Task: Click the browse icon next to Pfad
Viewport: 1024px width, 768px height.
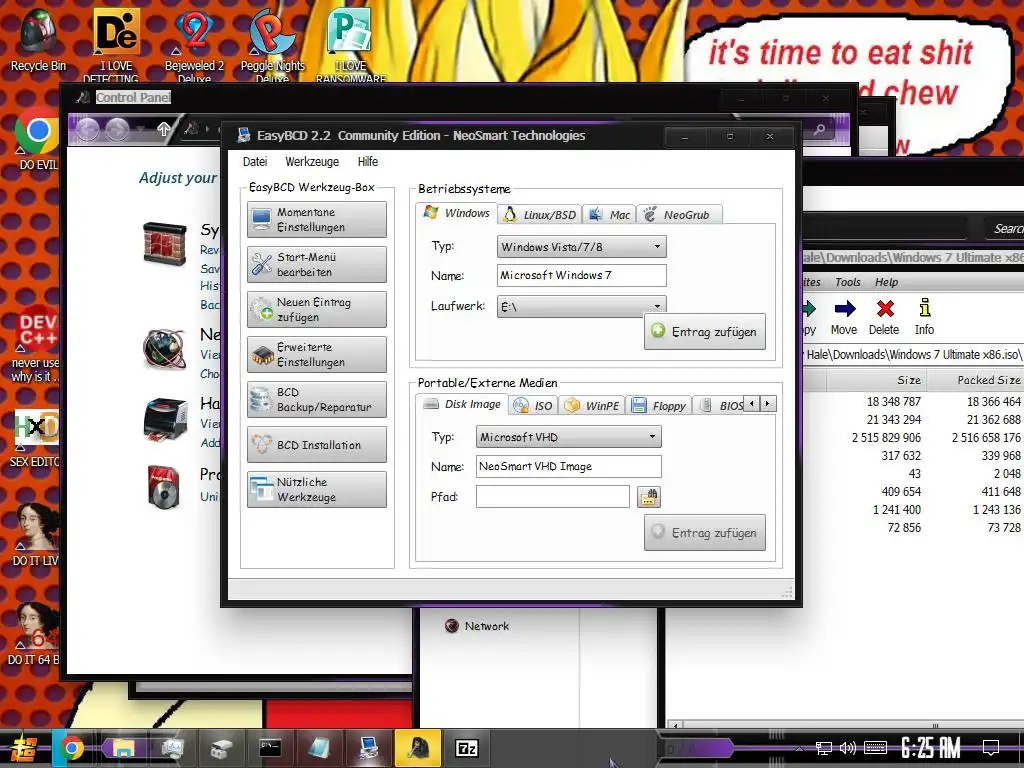Action: coord(648,497)
